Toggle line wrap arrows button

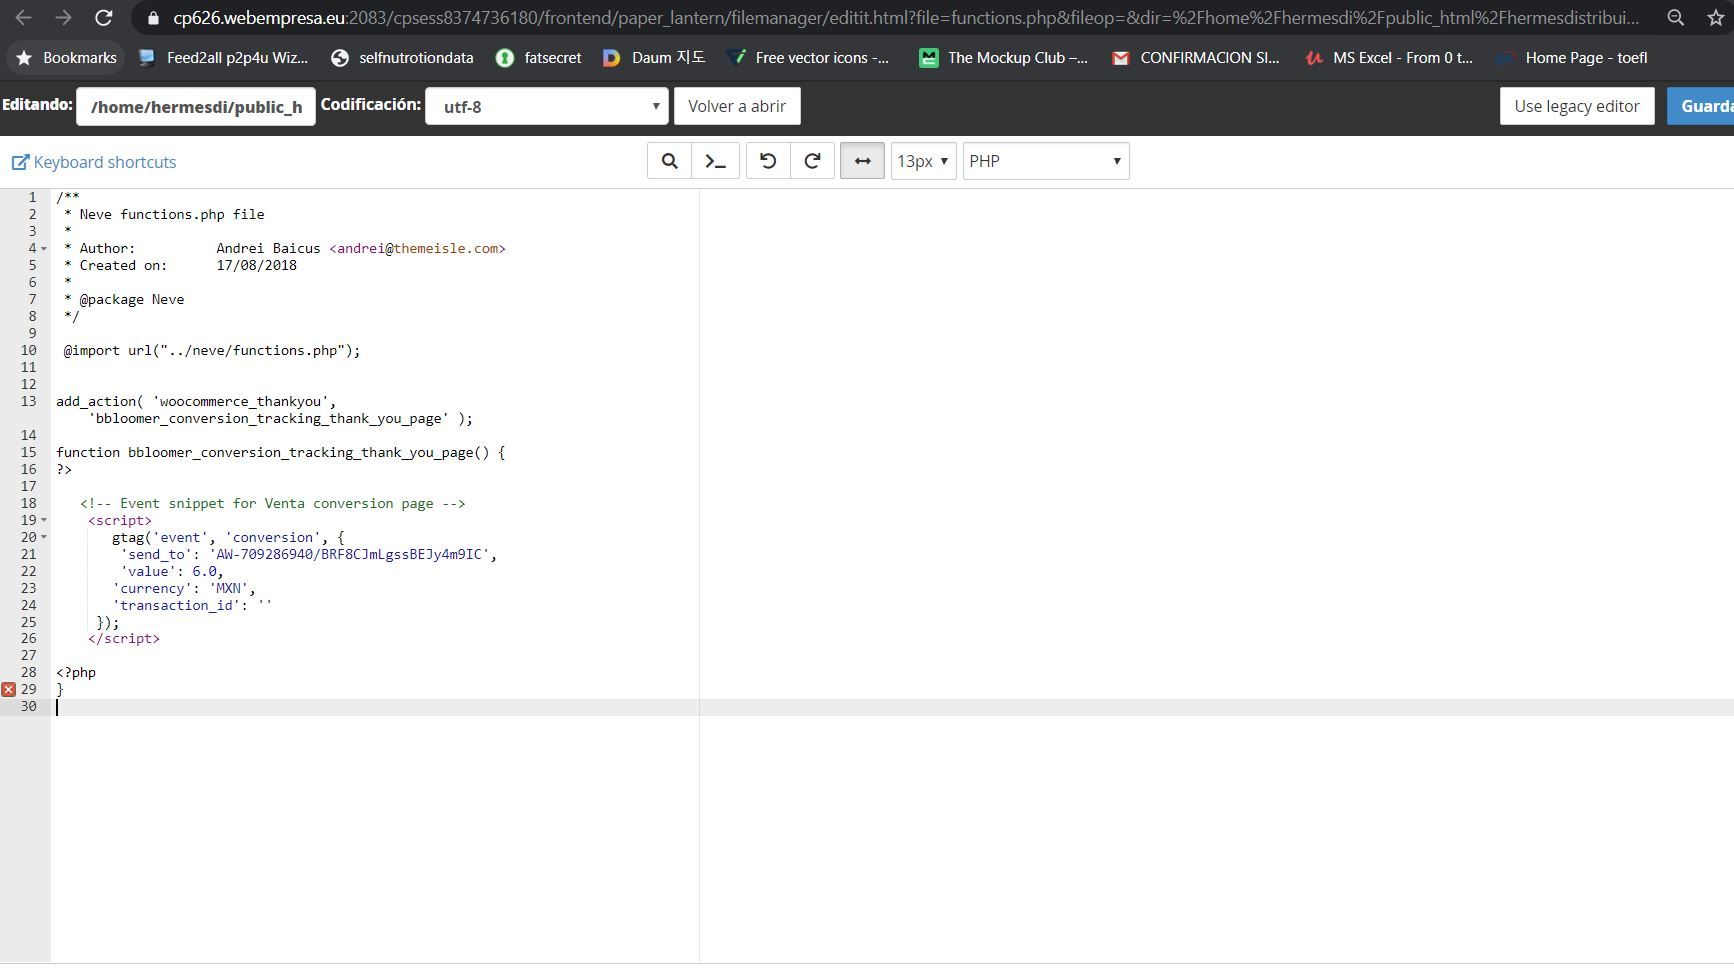click(862, 161)
